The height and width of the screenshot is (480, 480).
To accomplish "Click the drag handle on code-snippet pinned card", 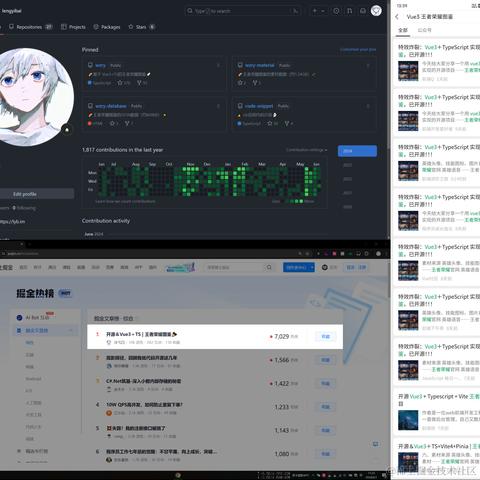I will pyautogui.click(x=368, y=106).
